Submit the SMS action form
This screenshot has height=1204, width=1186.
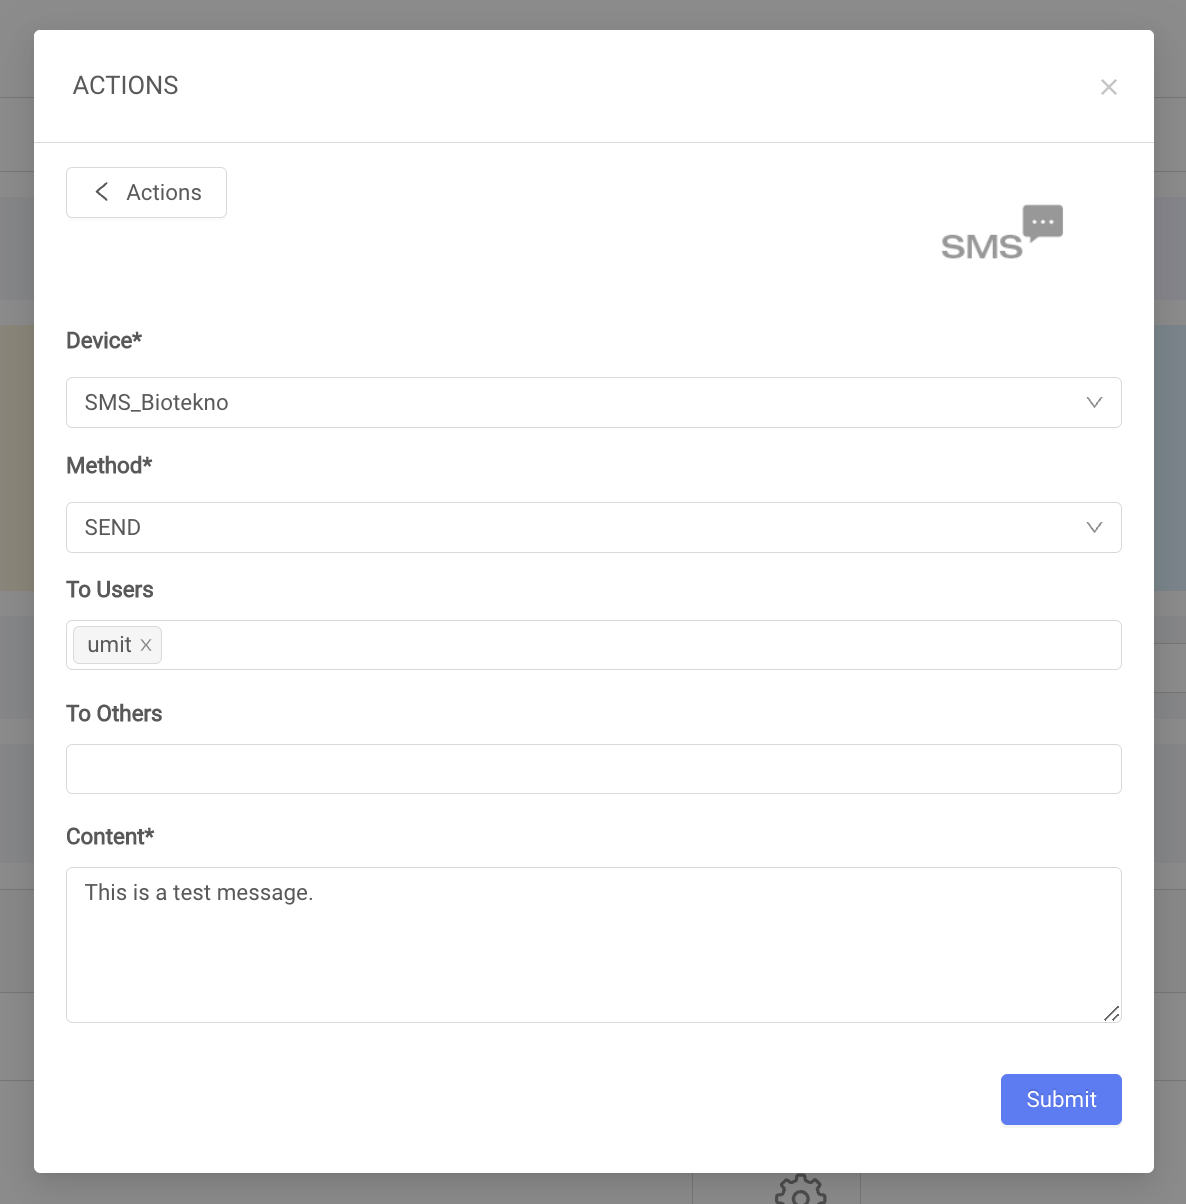point(1061,1099)
